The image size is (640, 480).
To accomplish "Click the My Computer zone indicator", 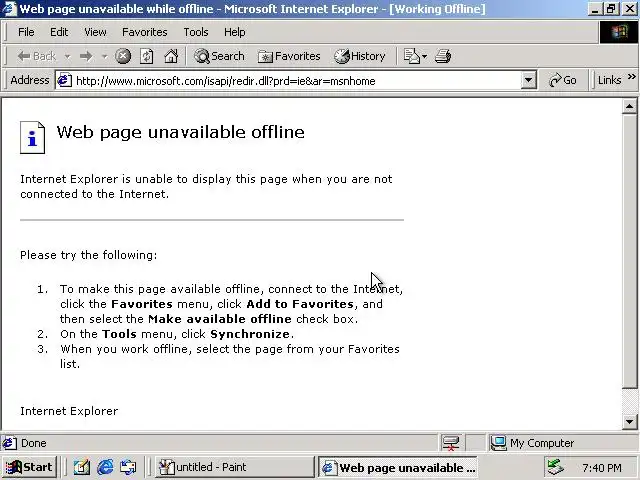I will [532, 443].
